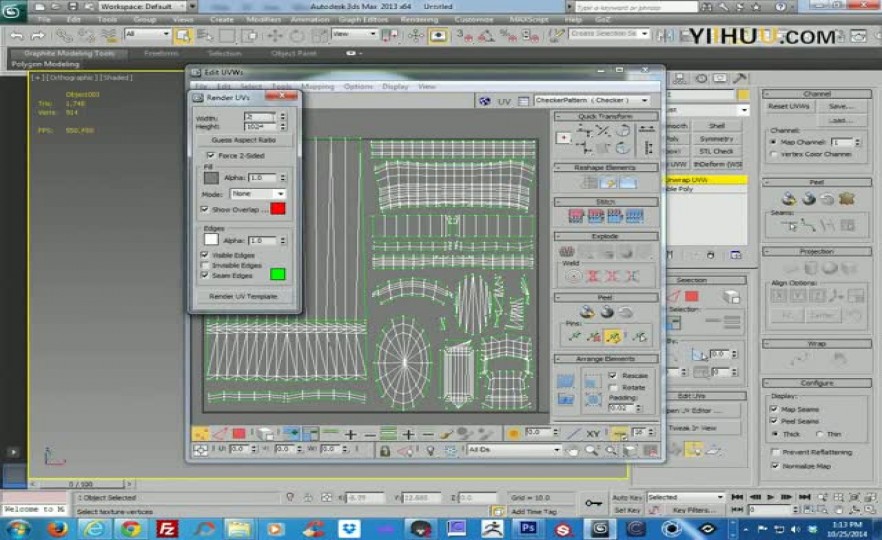The width and height of the screenshot is (882, 540).
Task: Collapse the Arrange Elements rollout
Action: [605, 359]
